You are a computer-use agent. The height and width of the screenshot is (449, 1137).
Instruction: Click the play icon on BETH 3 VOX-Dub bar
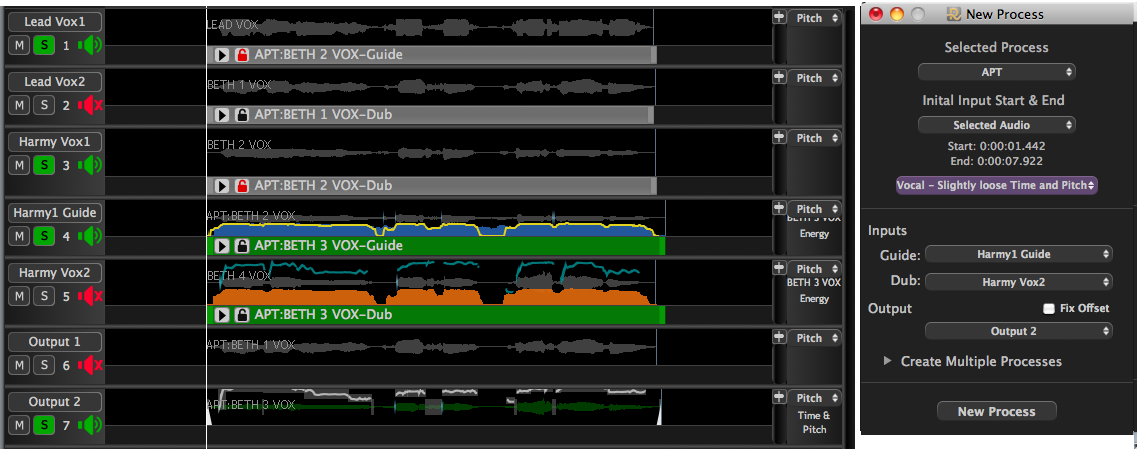tap(223, 315)
